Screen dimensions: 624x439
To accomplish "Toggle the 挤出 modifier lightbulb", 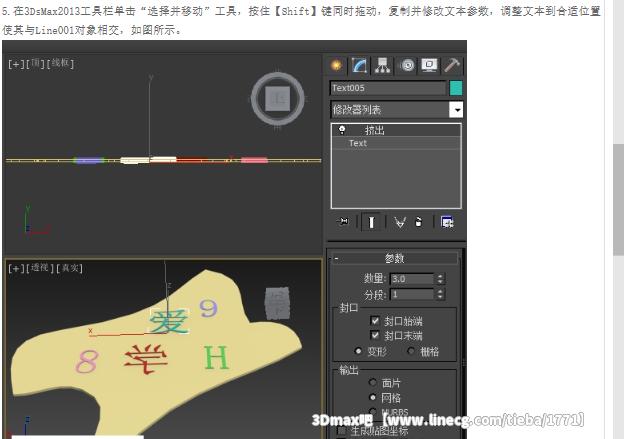I will (342, 130).
